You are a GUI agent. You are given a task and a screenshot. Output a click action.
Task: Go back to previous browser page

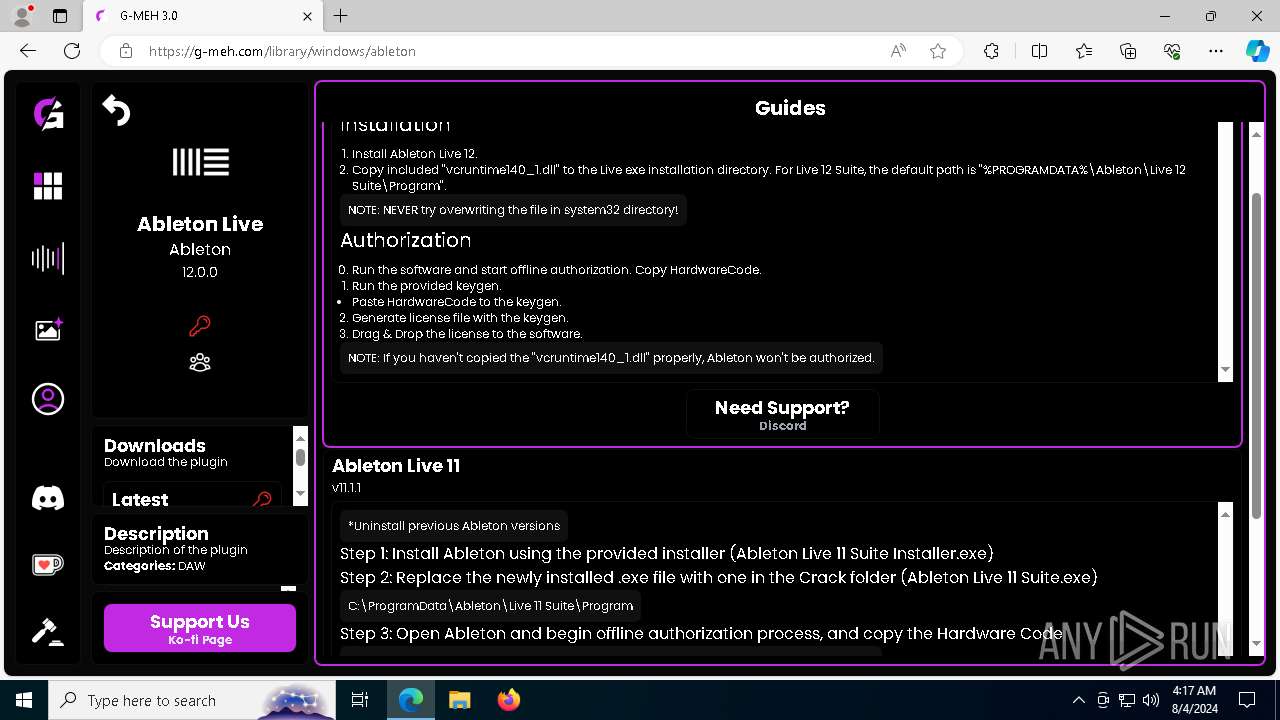tap(28, 51)
